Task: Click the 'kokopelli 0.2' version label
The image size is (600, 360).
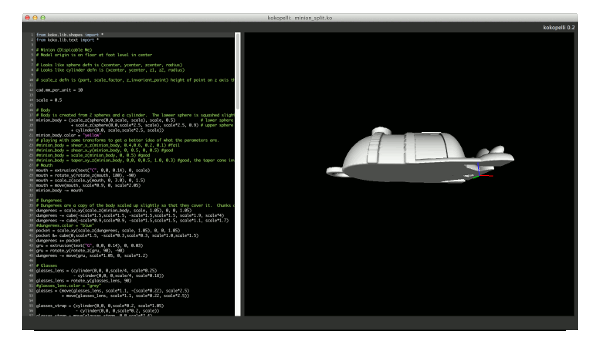Action: tap(559, 28)
